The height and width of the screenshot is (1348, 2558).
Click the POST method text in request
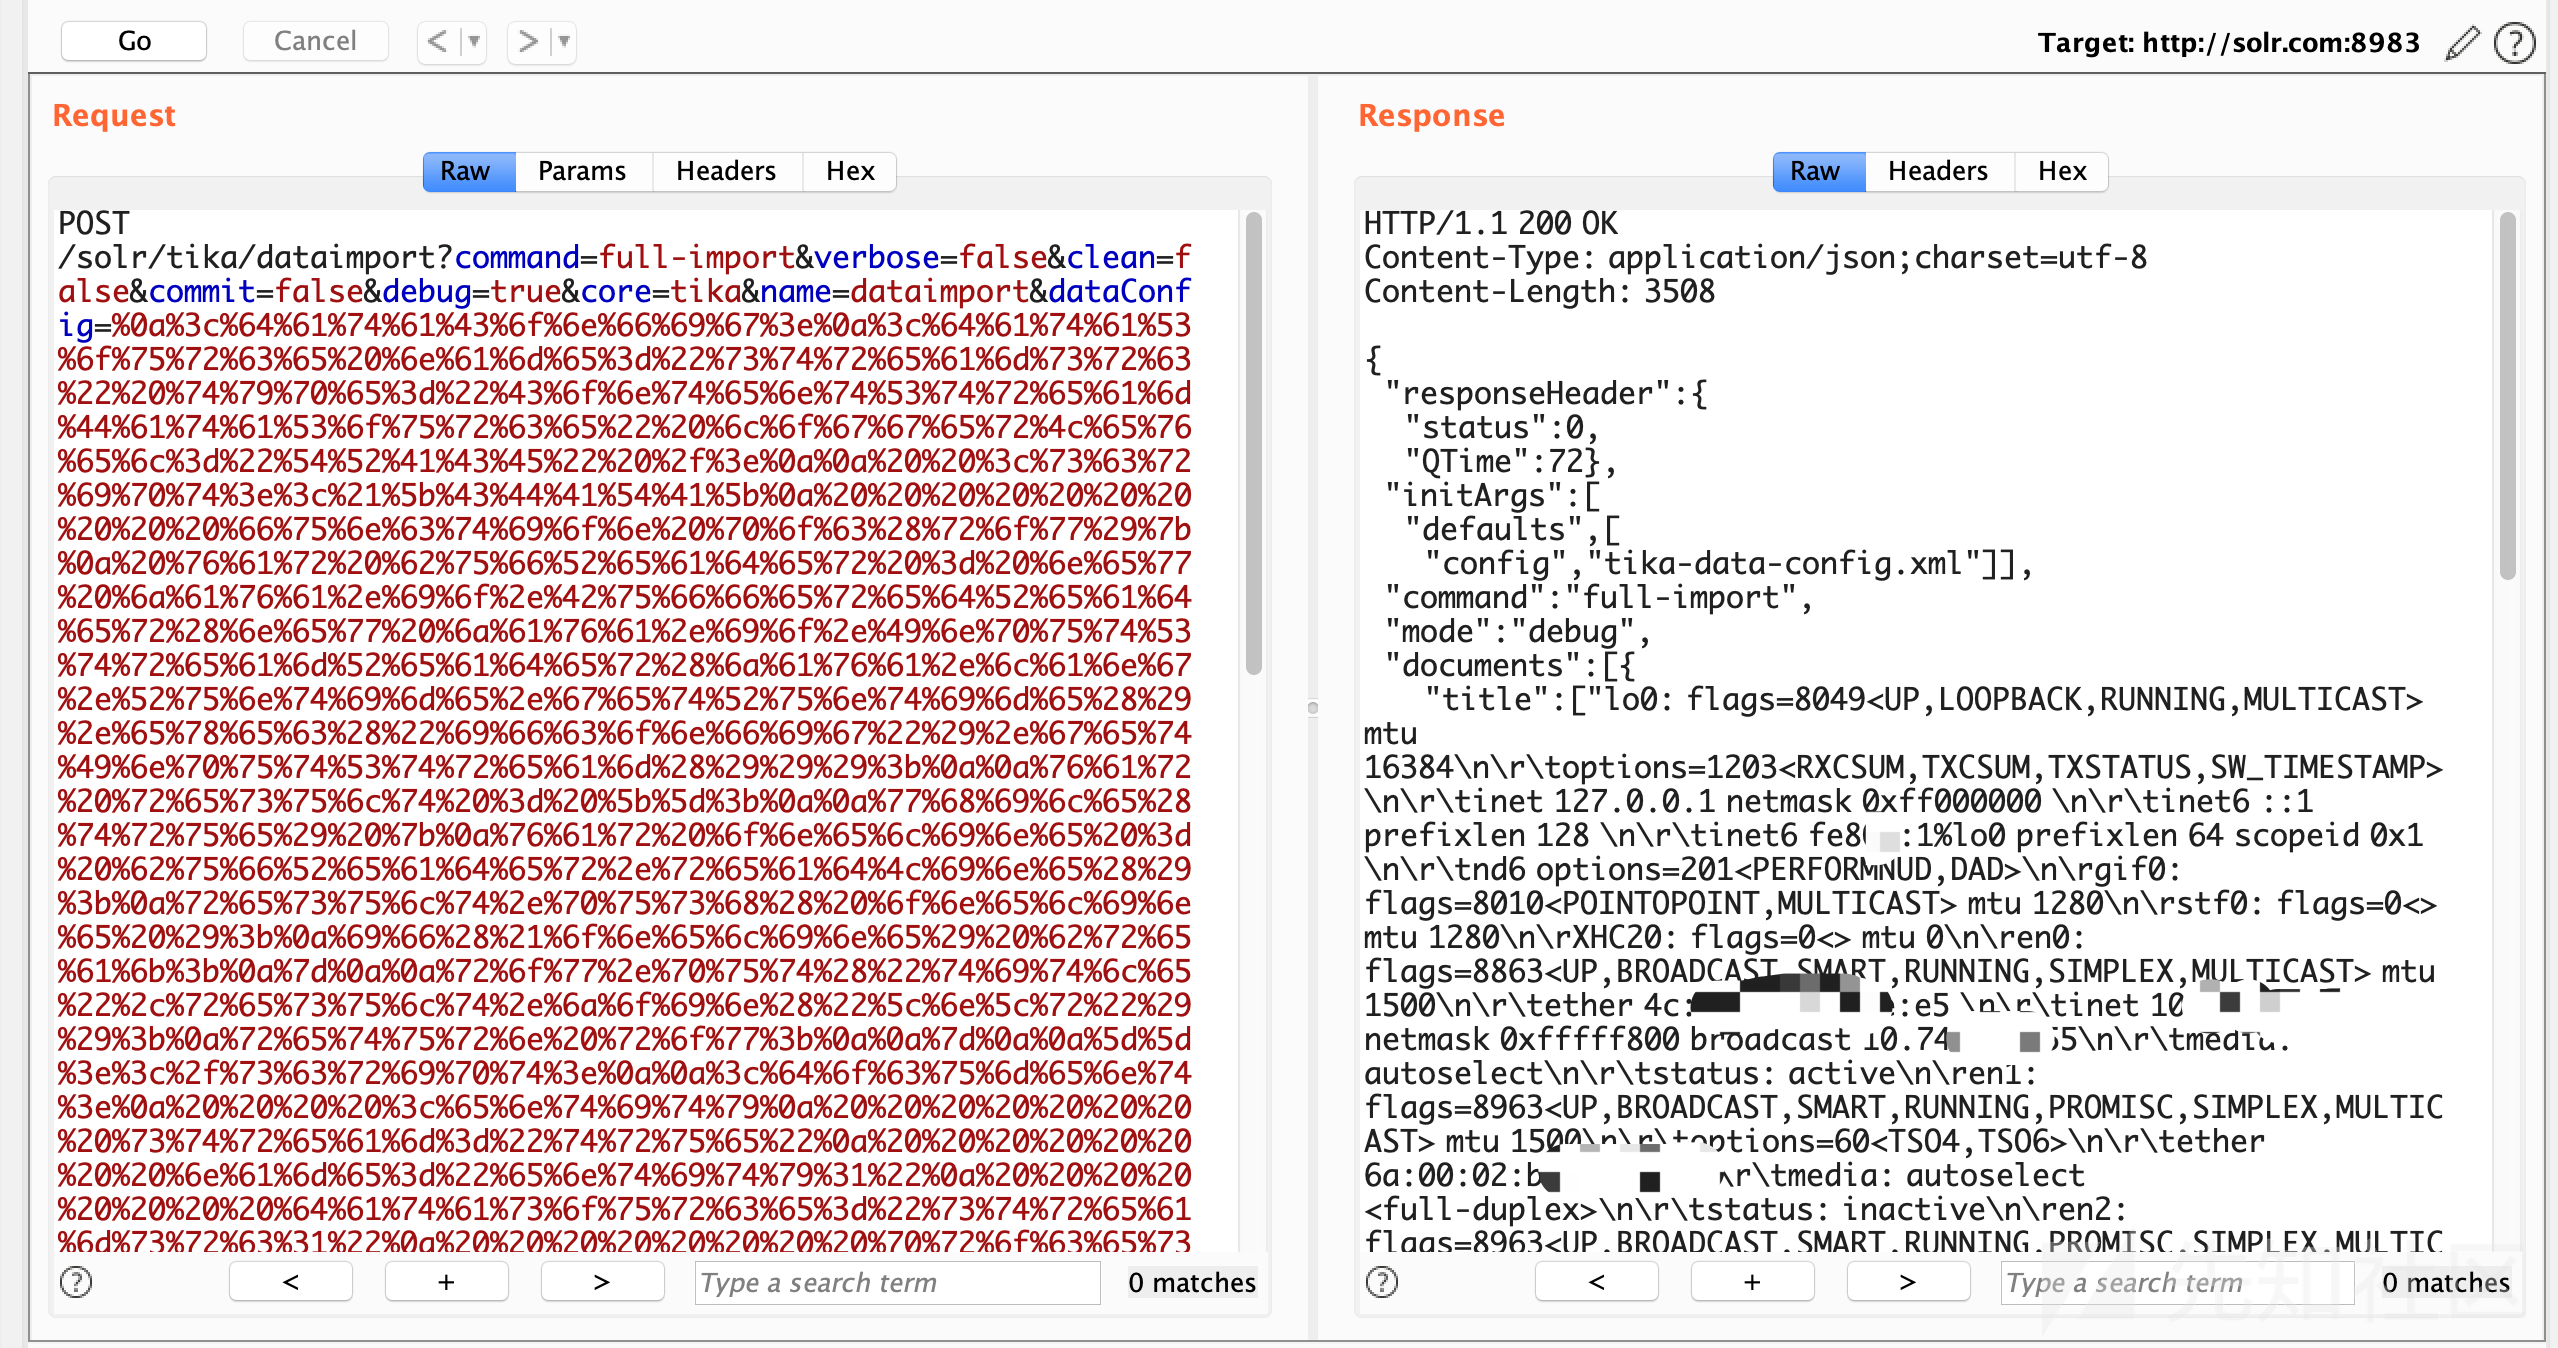tap(94, 223)
